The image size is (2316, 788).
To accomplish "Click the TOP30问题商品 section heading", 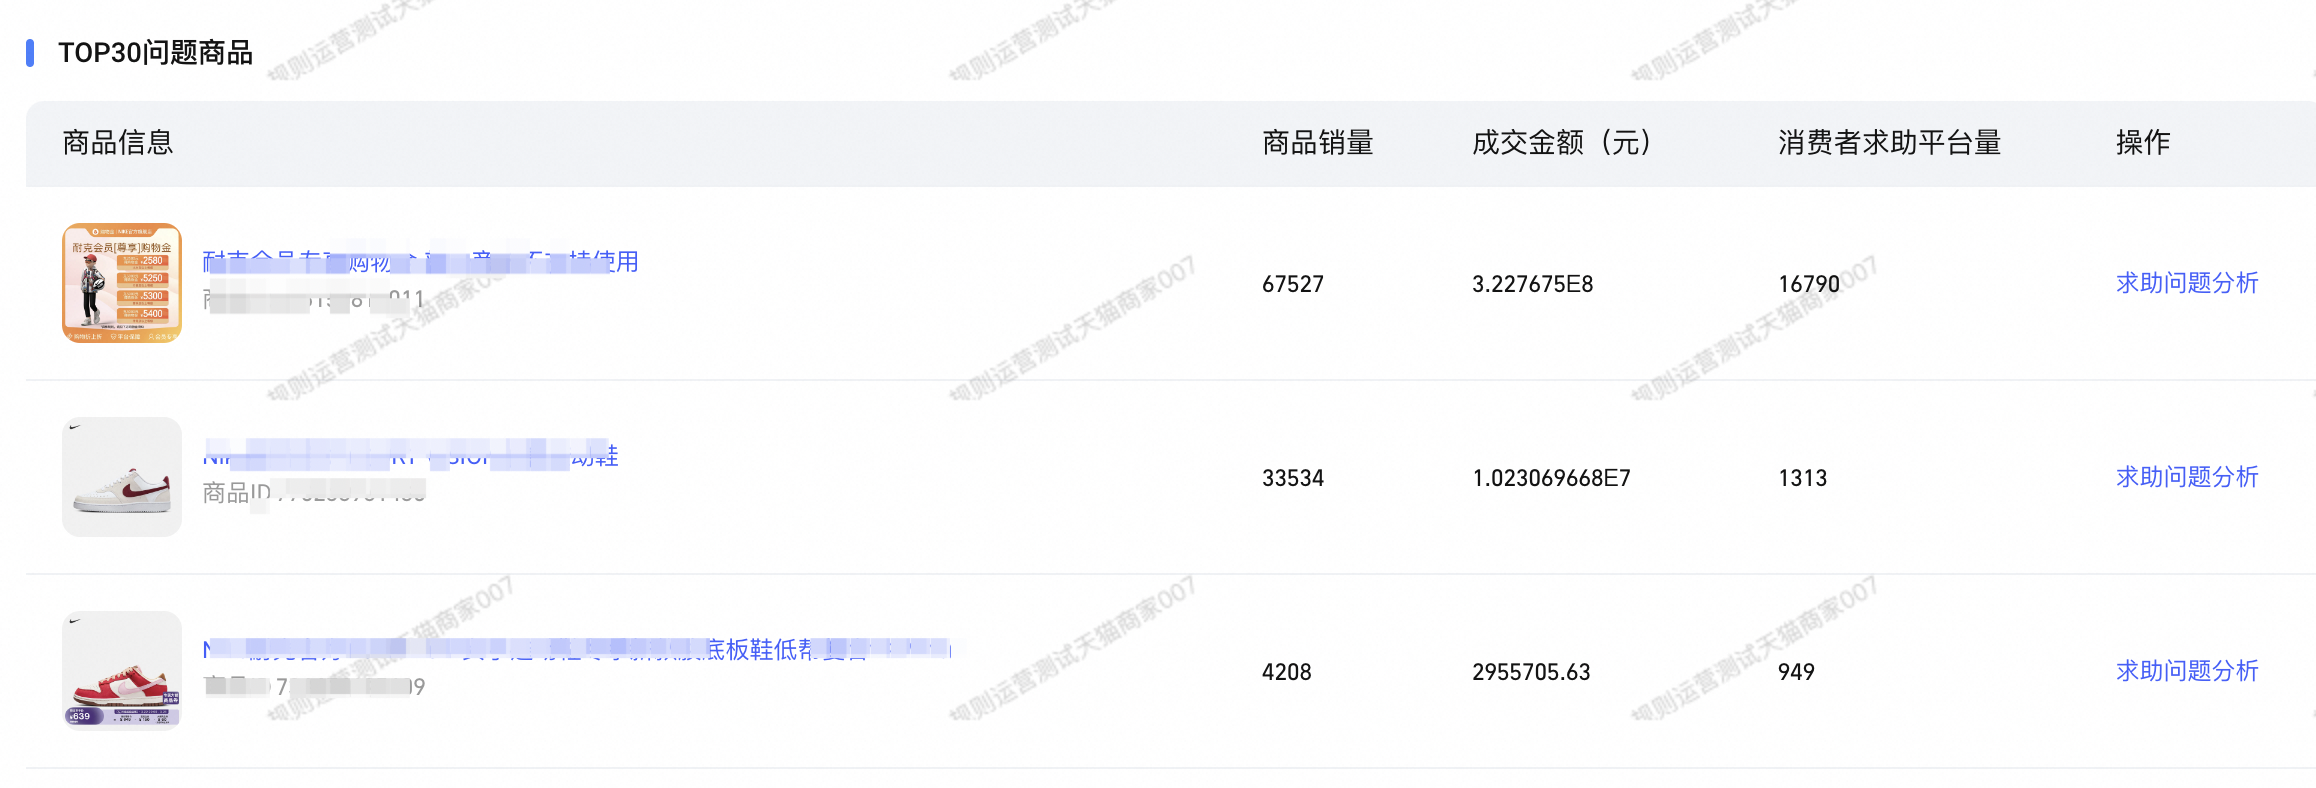I will [155, 53].
